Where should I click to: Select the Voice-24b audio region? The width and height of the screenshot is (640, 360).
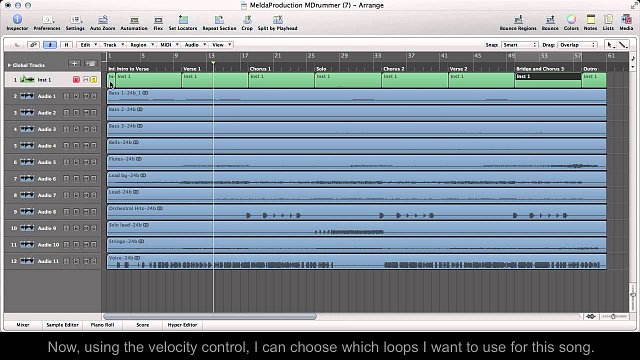tap(356, 261)
